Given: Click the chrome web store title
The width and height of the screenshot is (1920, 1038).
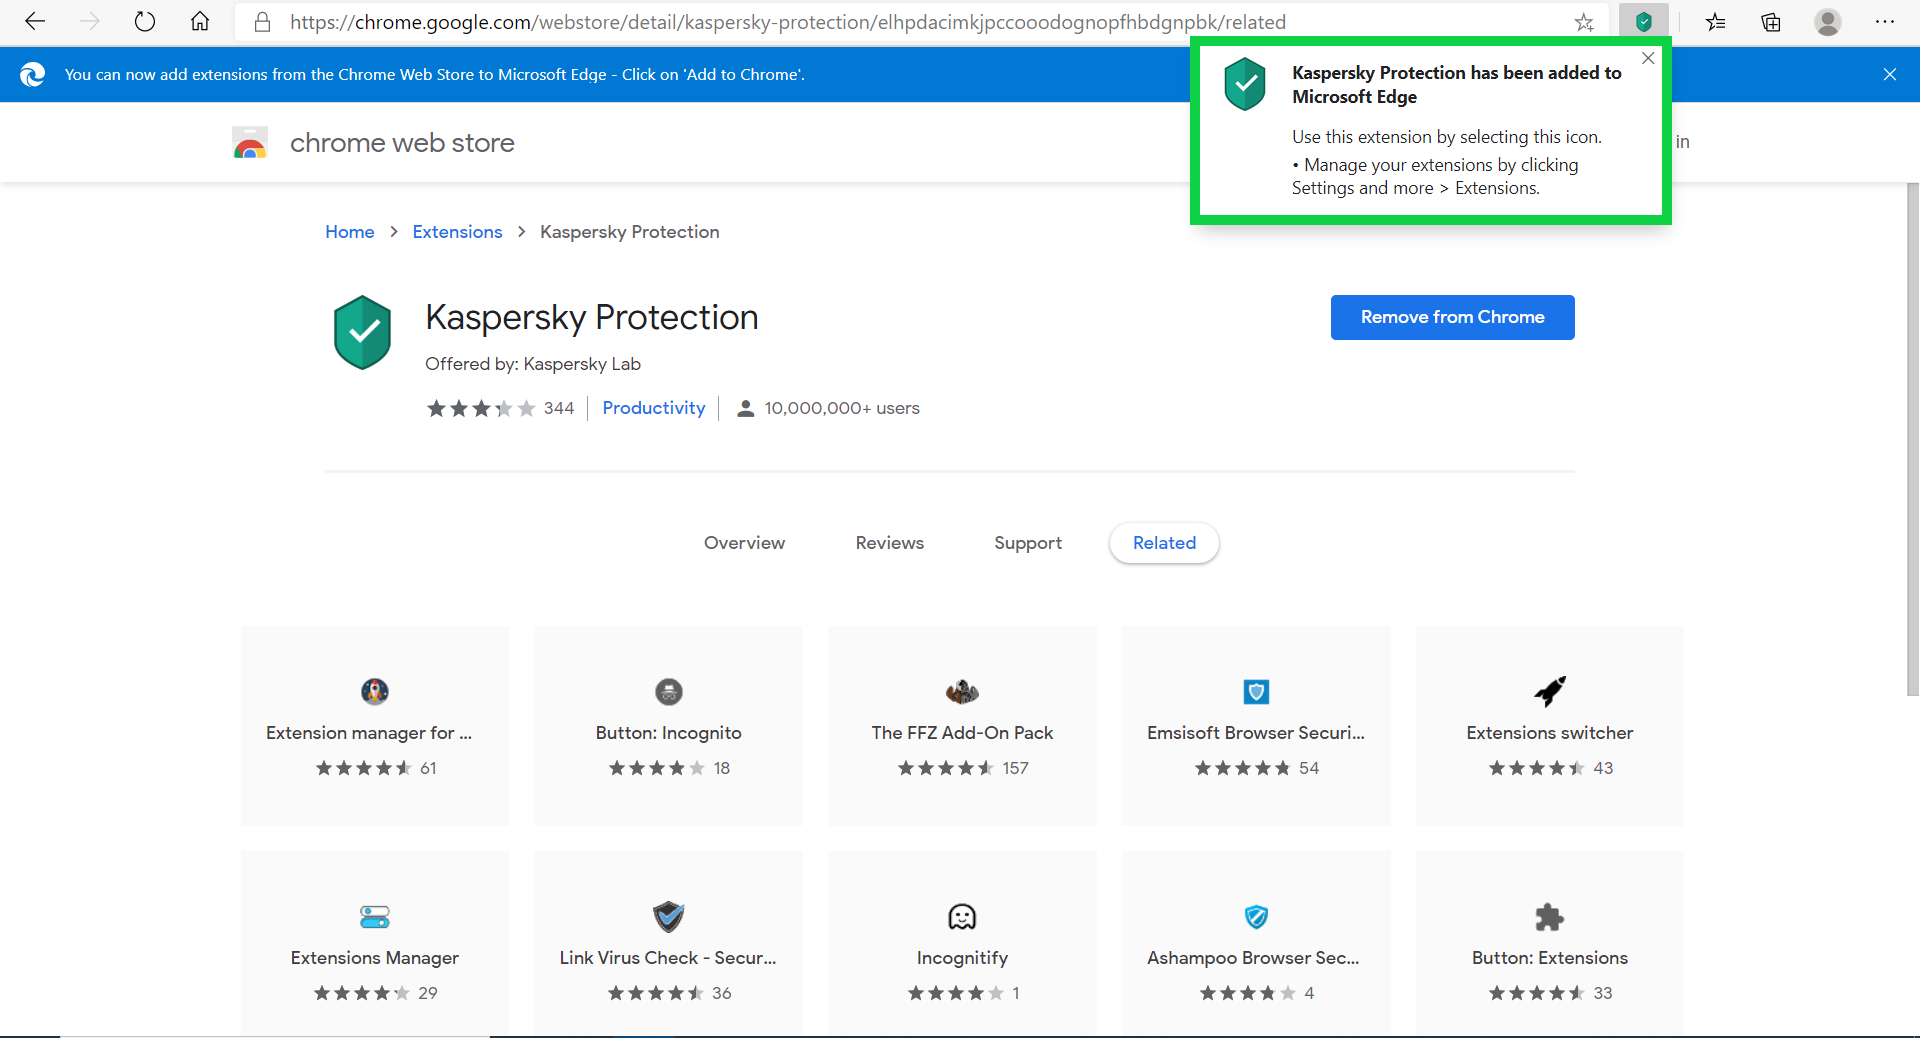Looking at the screenshot, I should tap(402, 143).
